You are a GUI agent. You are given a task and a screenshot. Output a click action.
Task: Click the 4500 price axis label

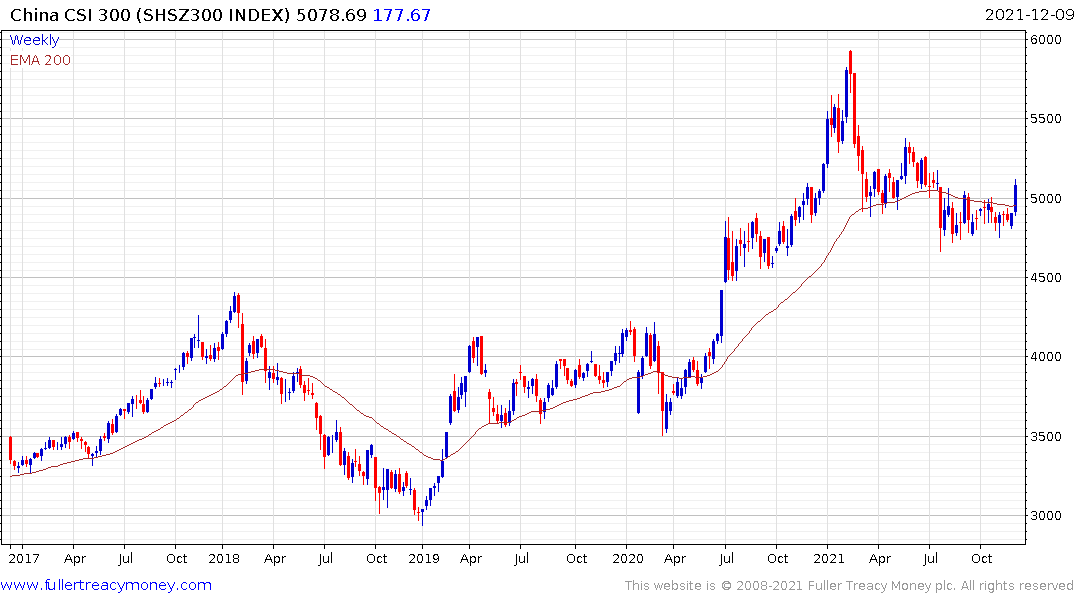click(x=1046, y=278)
